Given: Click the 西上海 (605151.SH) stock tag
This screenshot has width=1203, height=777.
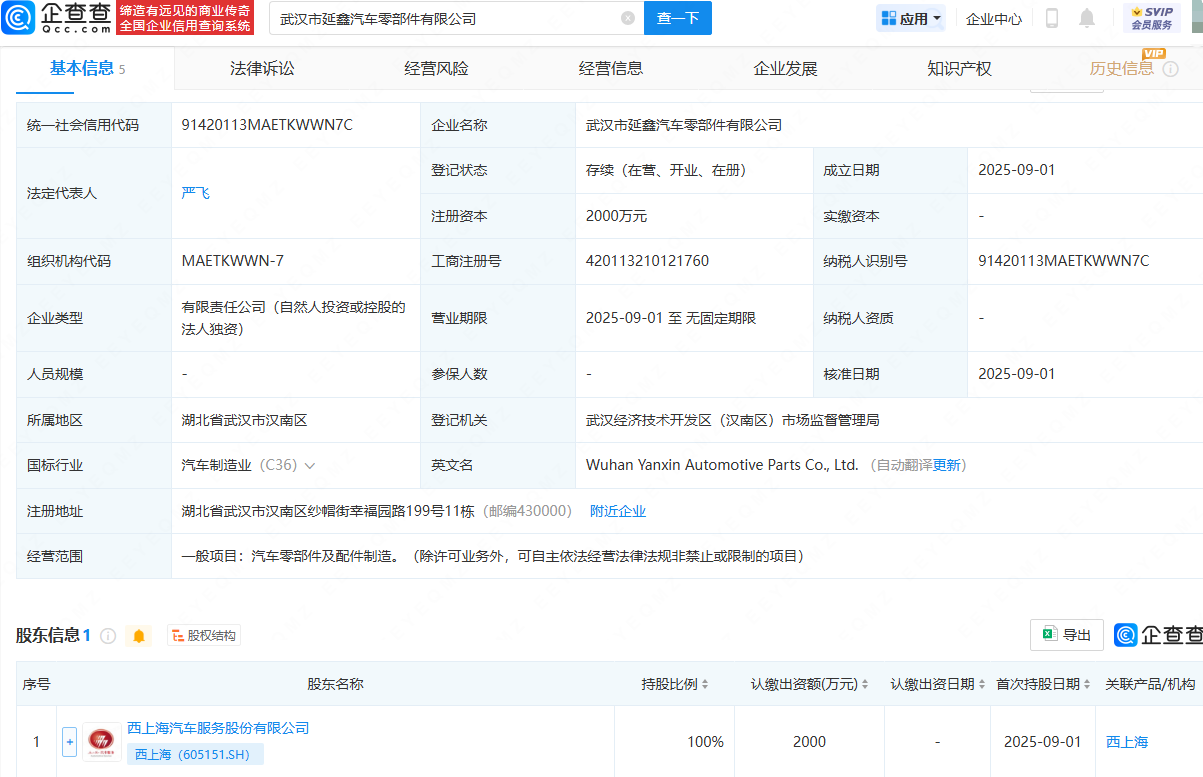Looking at the screenshot, I should click(195, 754).
